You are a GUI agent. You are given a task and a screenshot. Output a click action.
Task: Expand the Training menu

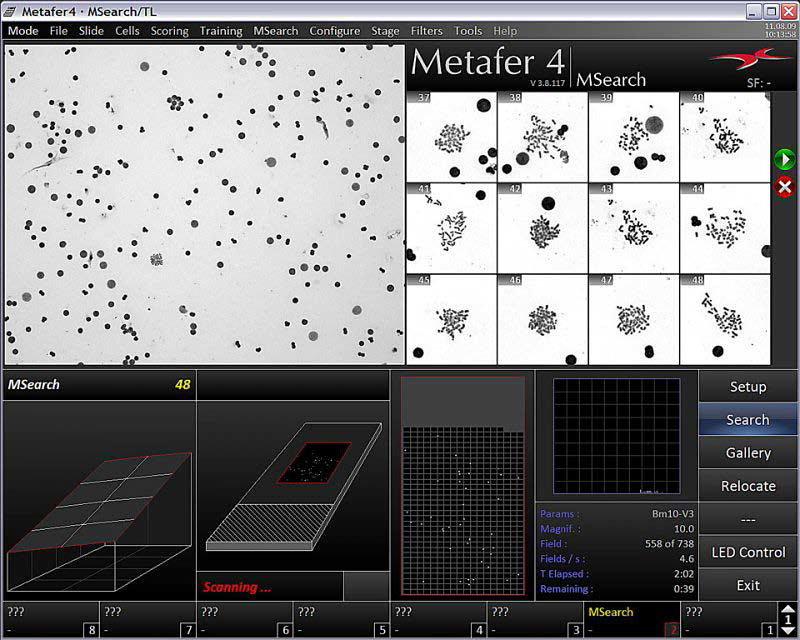pyautogui.click(x=220, y=31)
